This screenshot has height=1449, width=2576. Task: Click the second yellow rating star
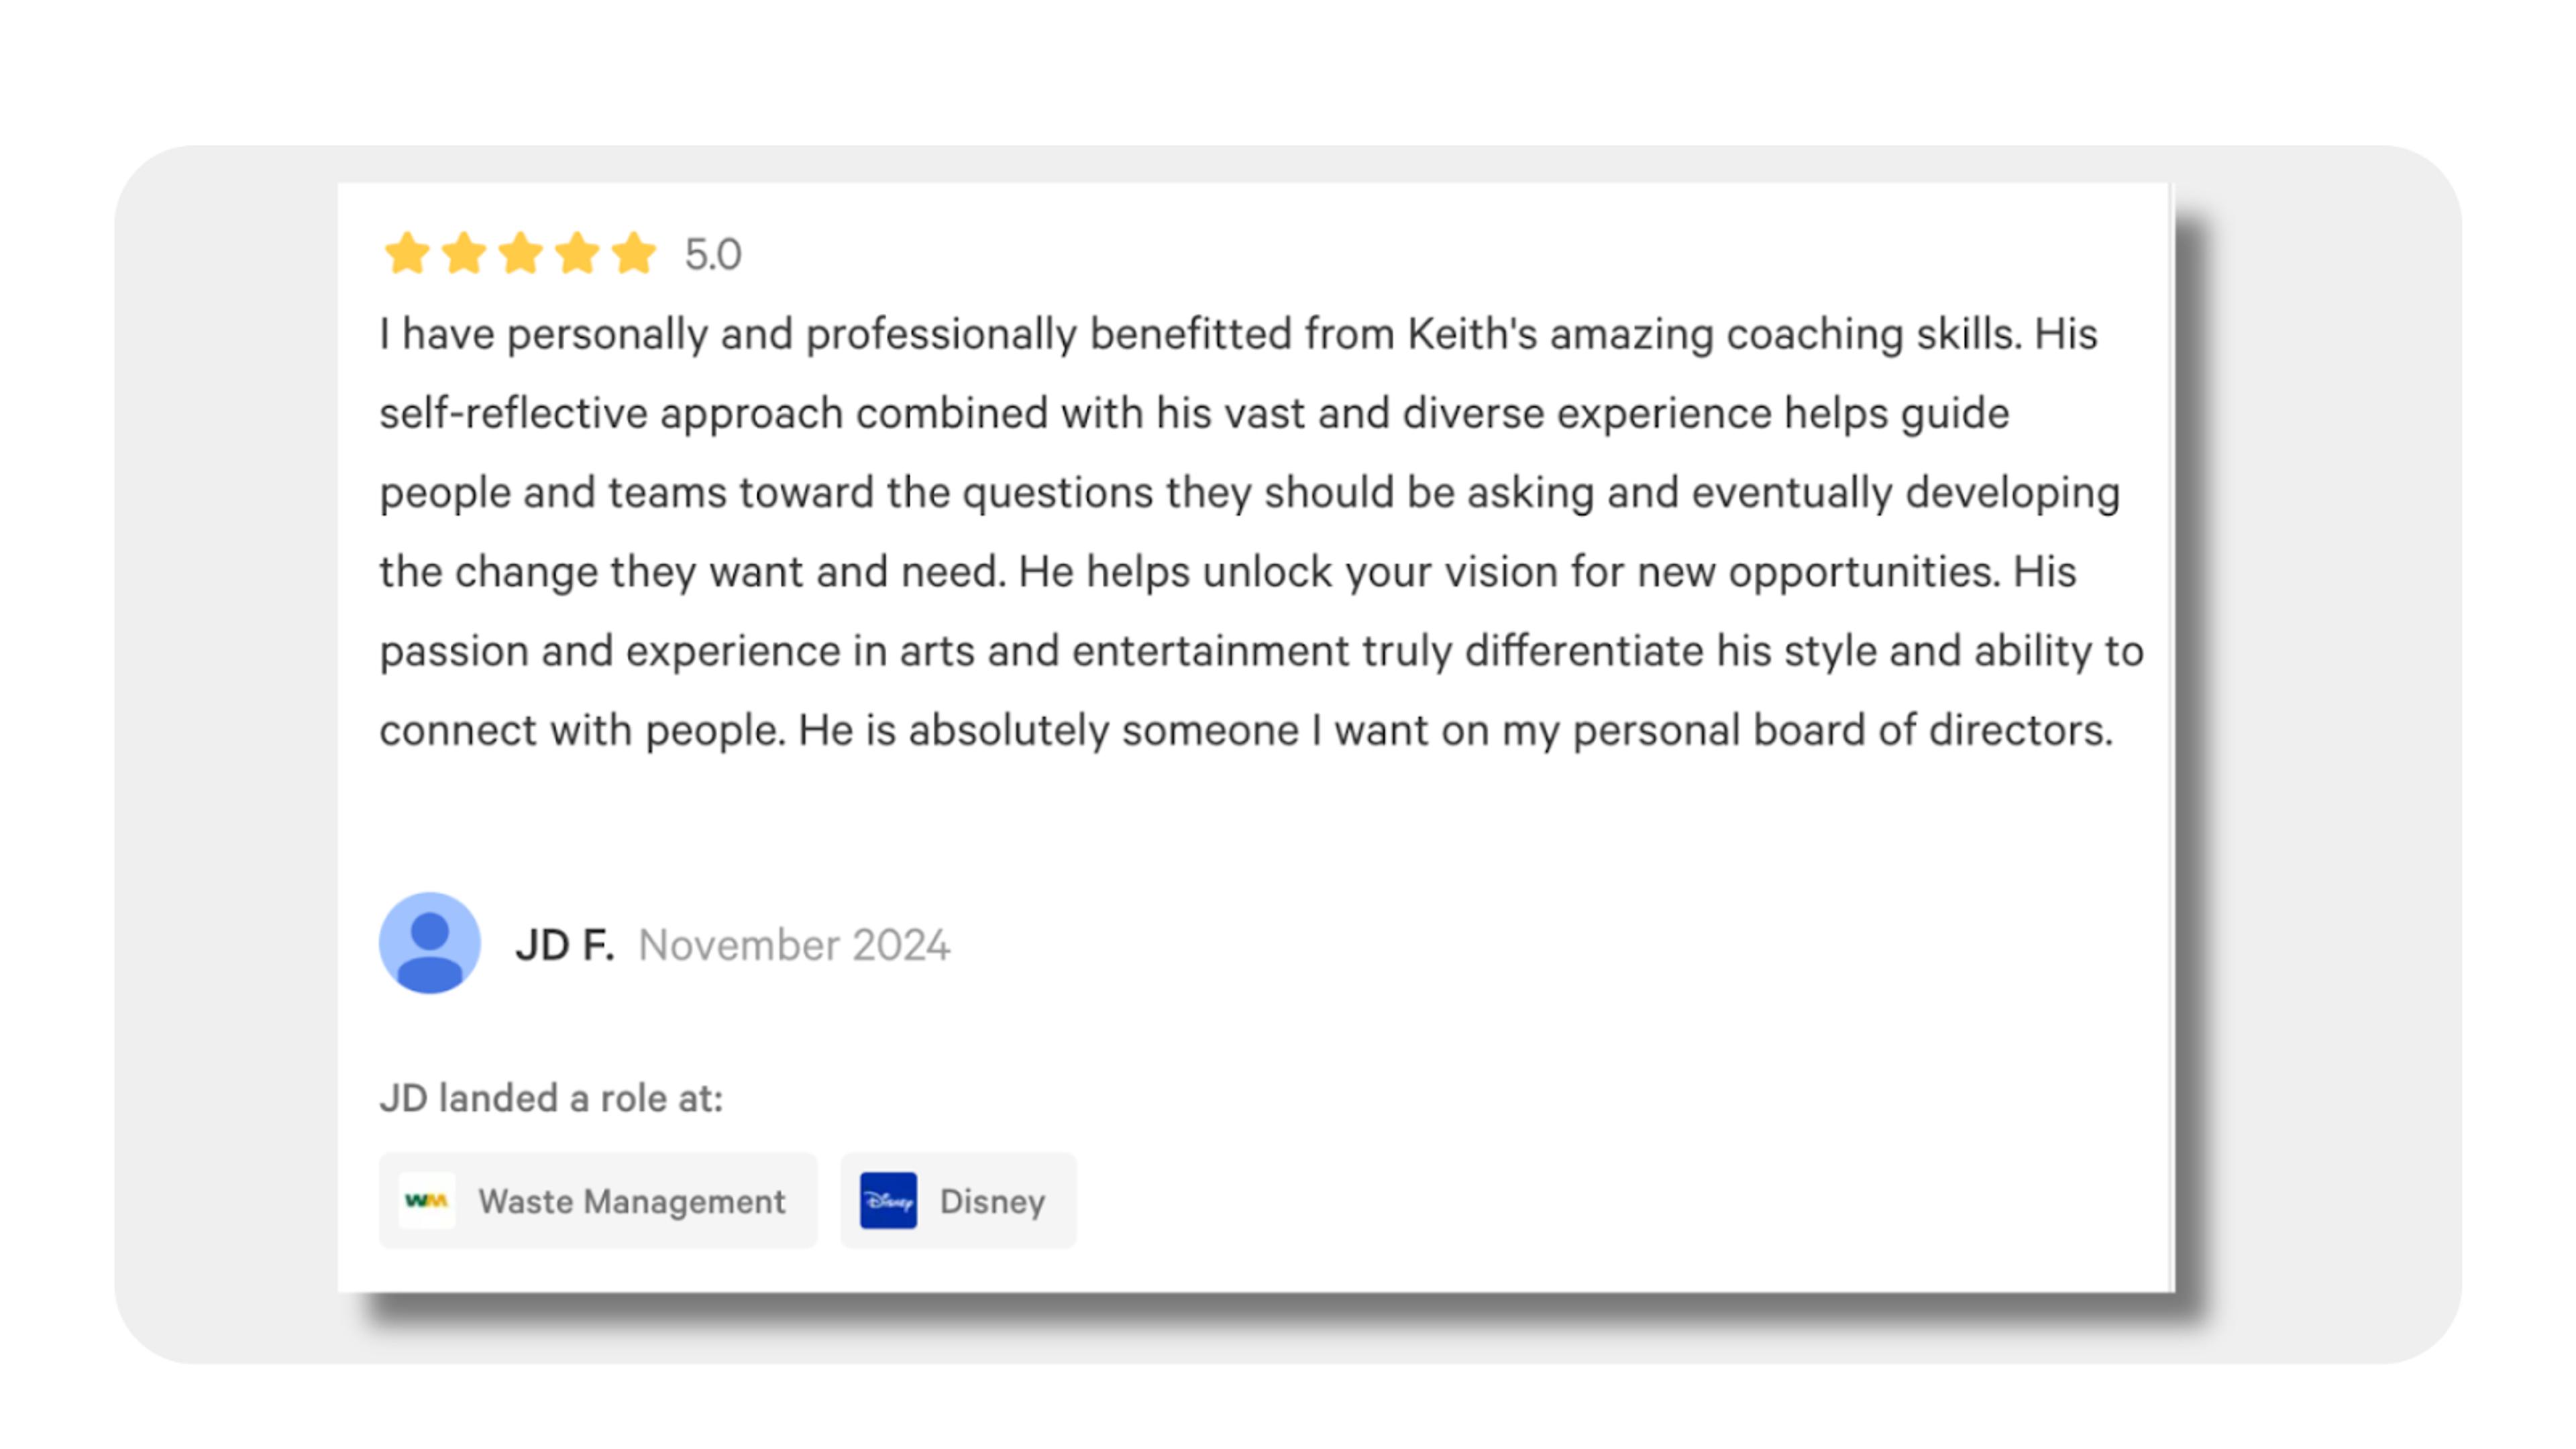pyautogui.click(x=464, y=253)
